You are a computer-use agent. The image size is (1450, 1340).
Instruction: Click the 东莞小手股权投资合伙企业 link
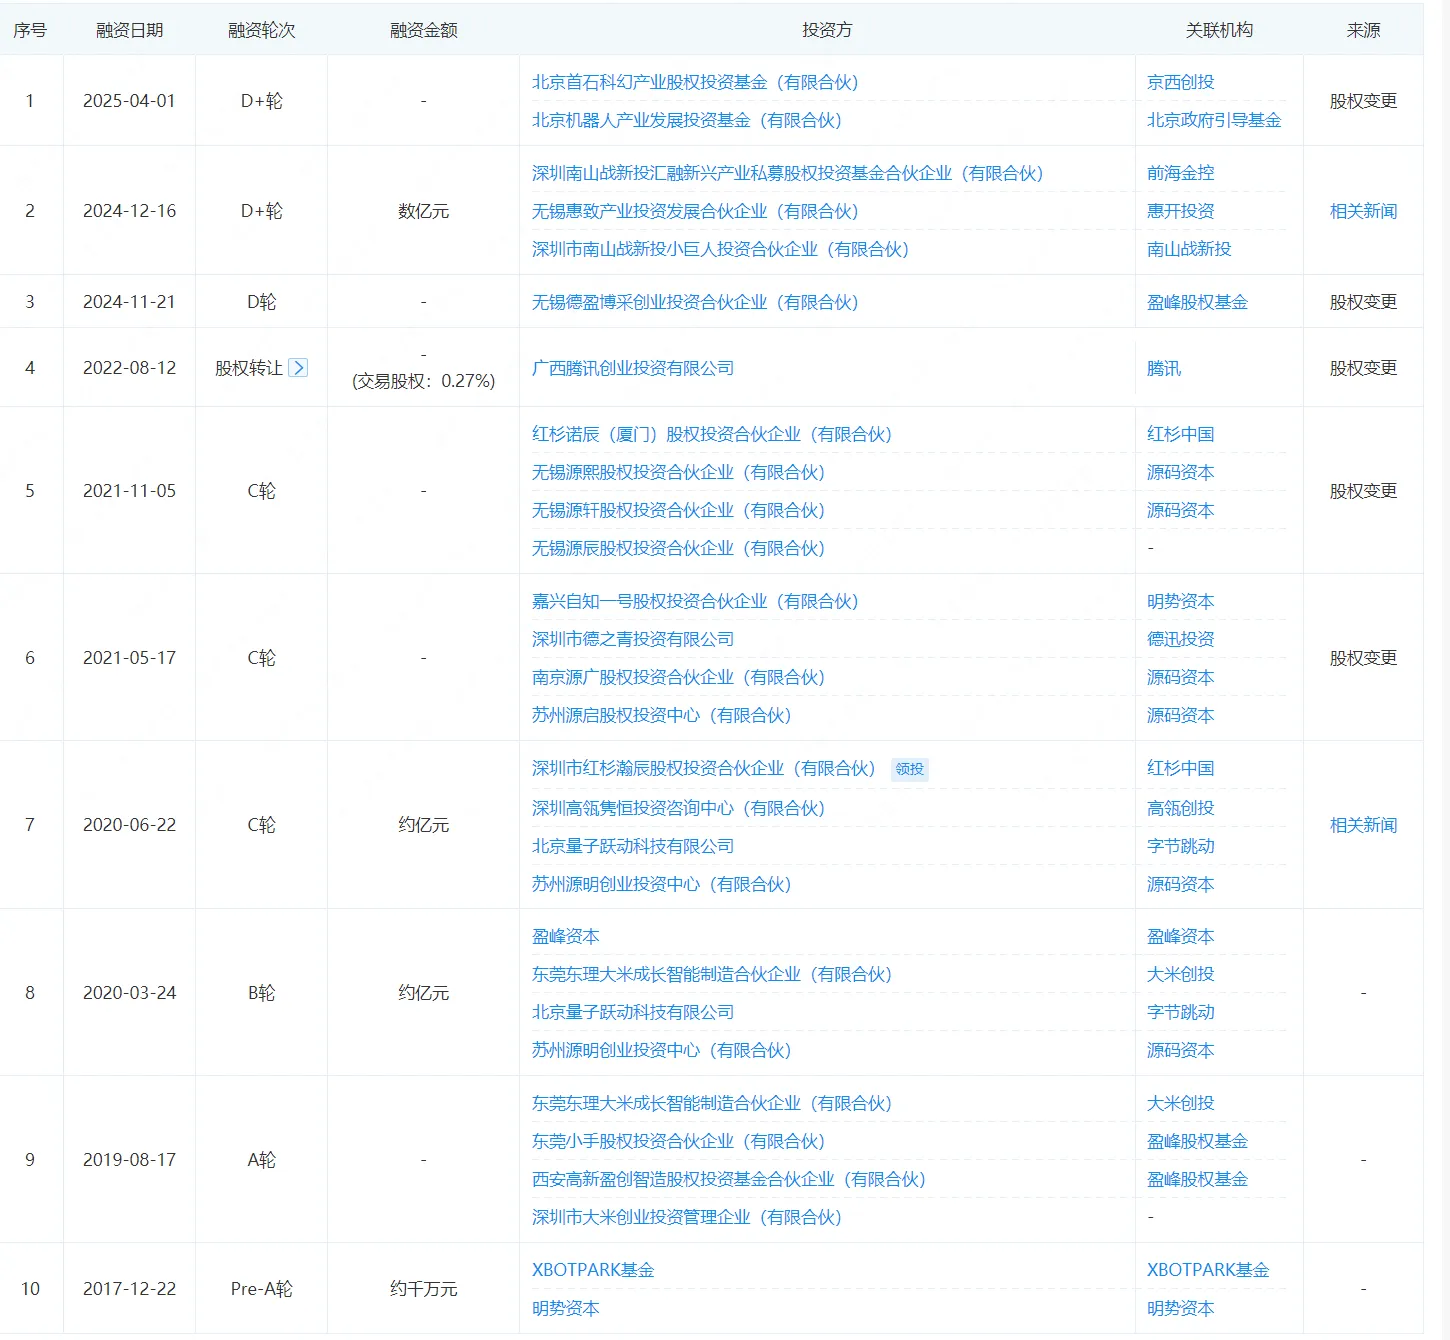click(x=679, y=1141)
